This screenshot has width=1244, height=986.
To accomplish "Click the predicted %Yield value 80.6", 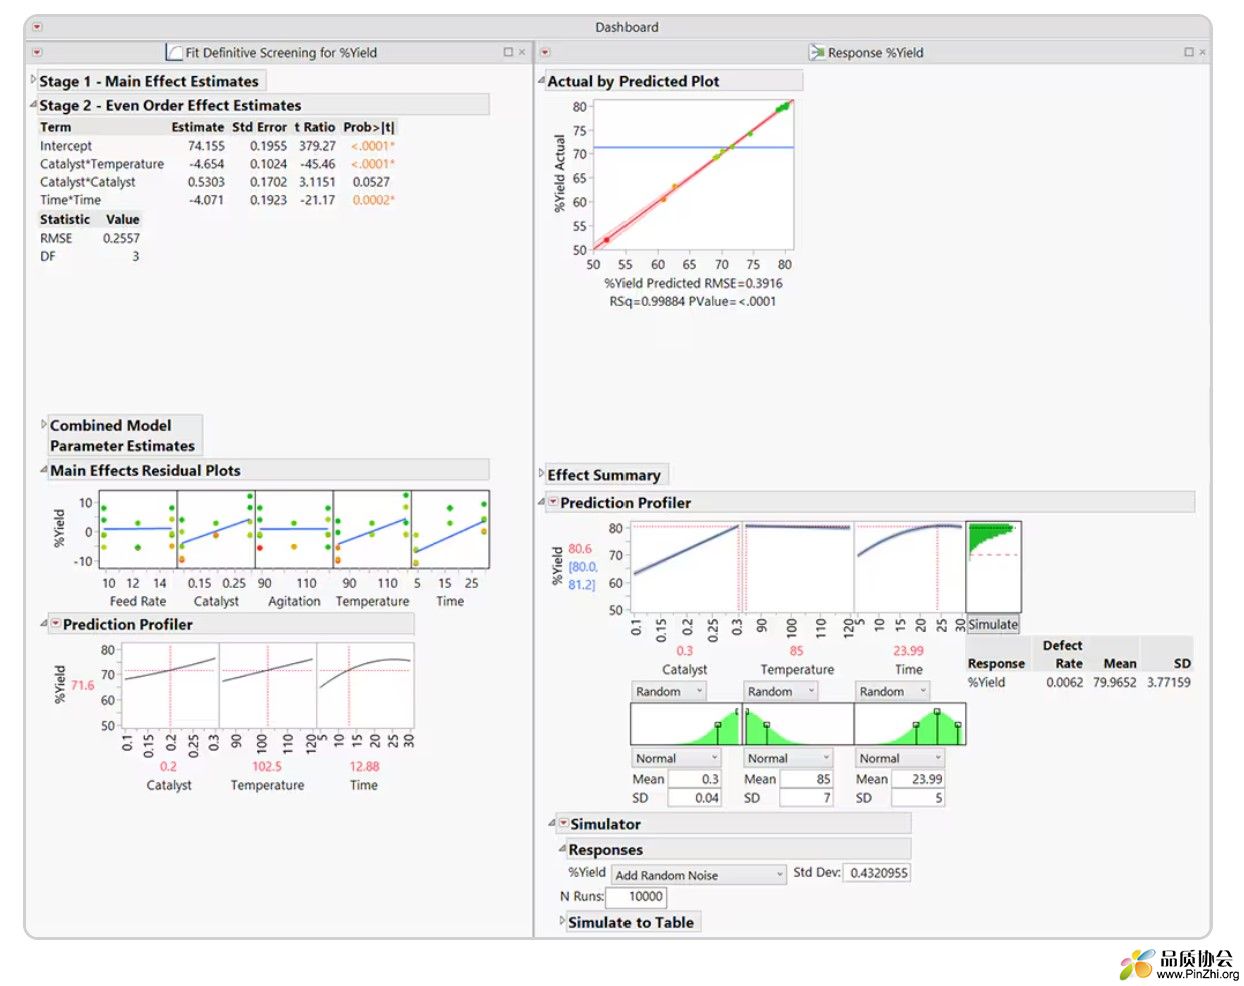I will (580, 548).
